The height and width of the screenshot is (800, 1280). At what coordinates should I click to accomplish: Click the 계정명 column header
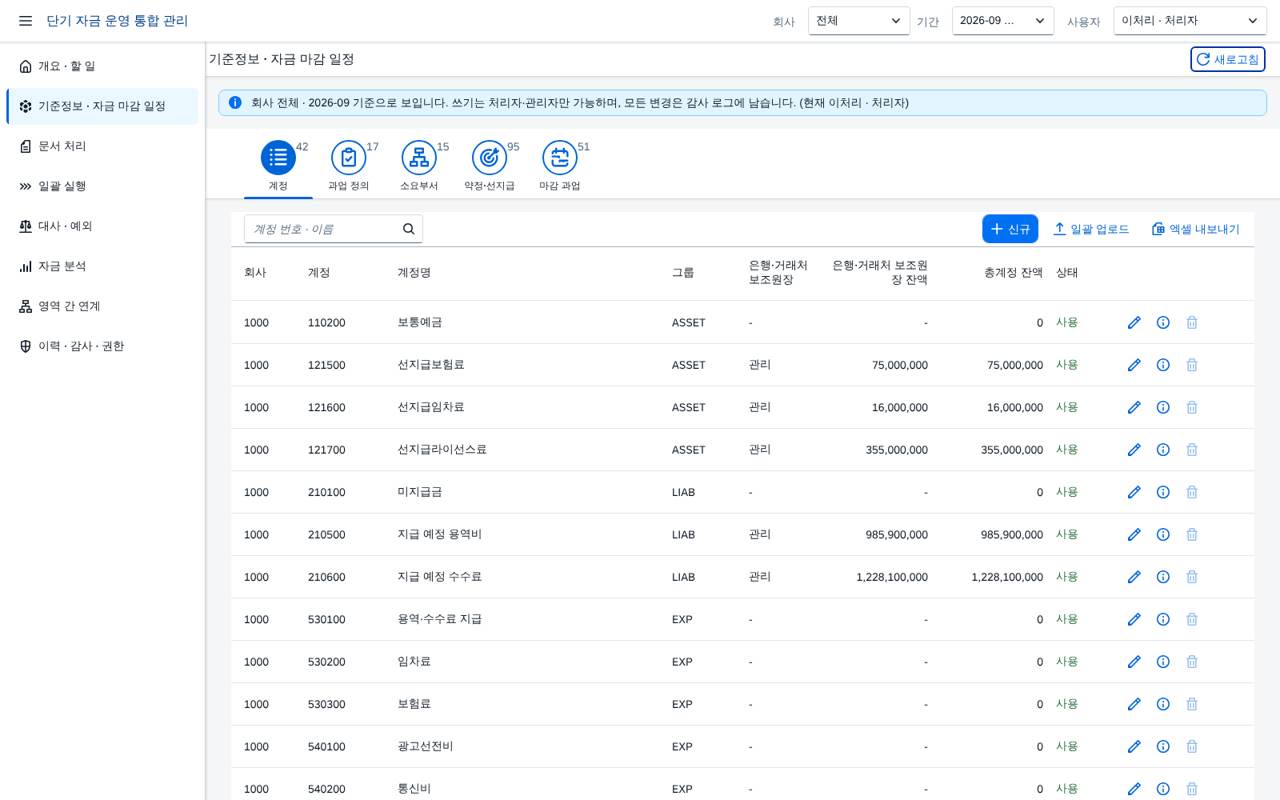pos(414,273)
